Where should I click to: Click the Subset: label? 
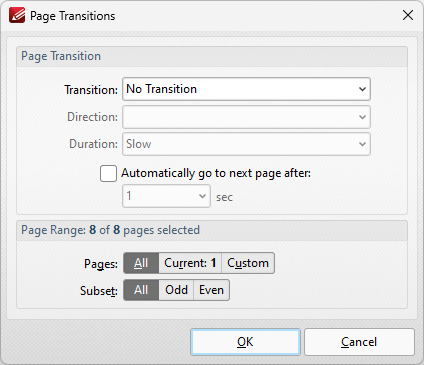pyautogui.click(x=99, y=291)
